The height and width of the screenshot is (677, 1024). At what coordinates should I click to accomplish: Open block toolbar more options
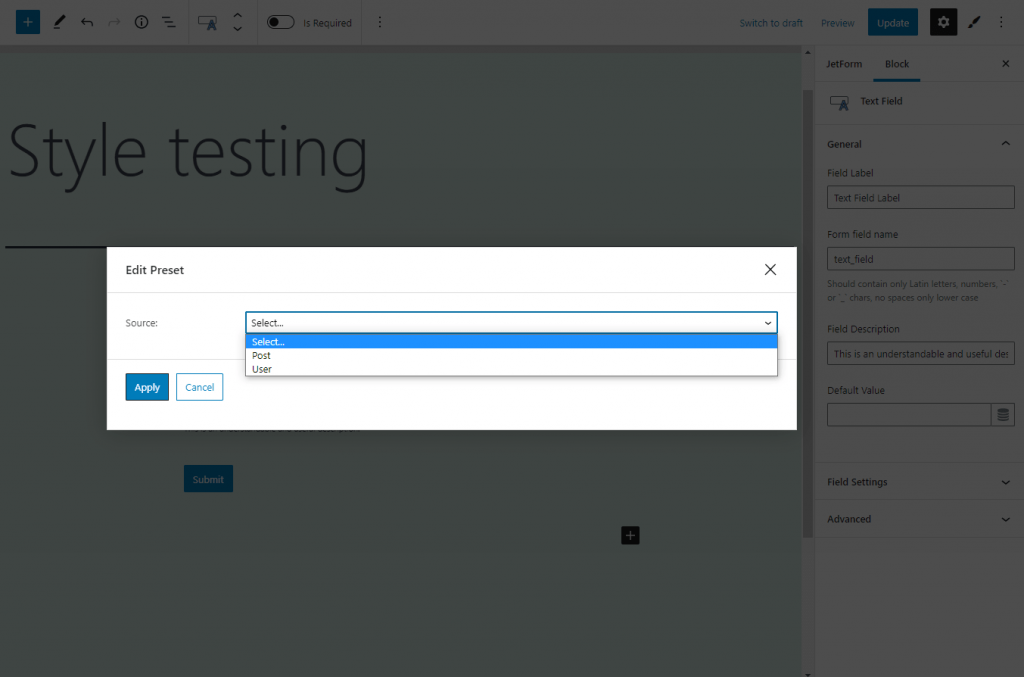click(x=379, y=22)
